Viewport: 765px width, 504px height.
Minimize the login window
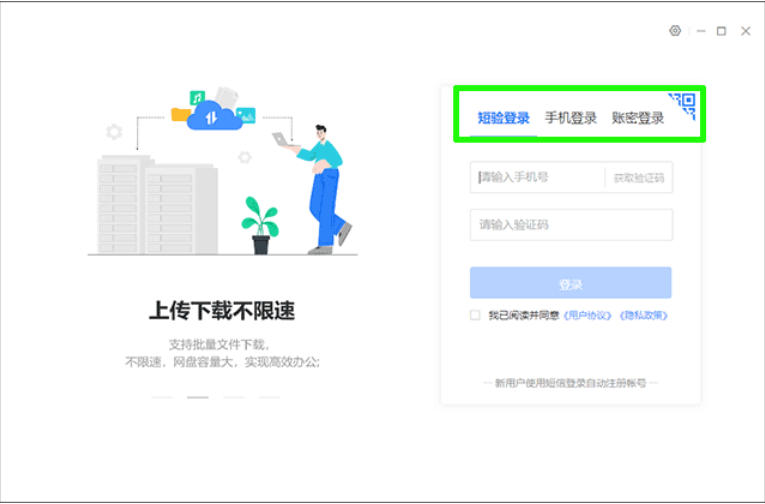click(701, 31)
